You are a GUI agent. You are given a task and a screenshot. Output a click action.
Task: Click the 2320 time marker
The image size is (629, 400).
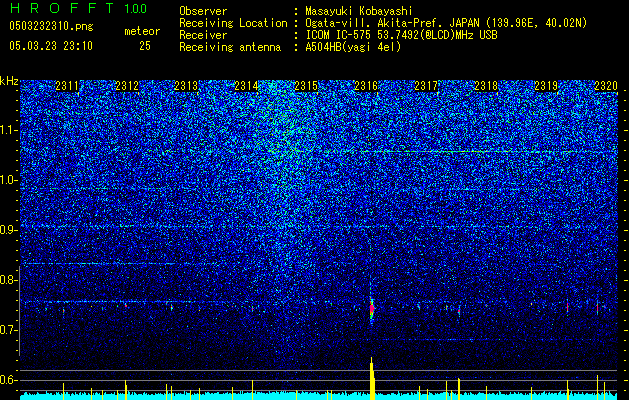coord(606,86)
